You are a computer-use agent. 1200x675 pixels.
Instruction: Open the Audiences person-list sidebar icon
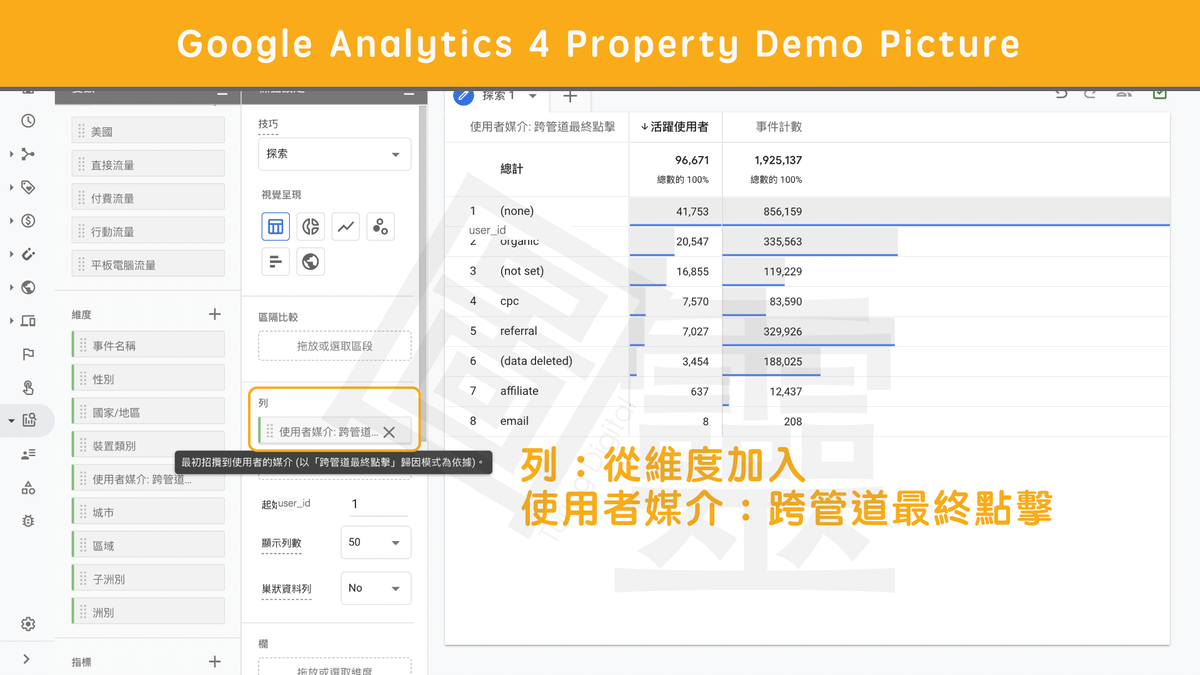(x=28, y=454)
